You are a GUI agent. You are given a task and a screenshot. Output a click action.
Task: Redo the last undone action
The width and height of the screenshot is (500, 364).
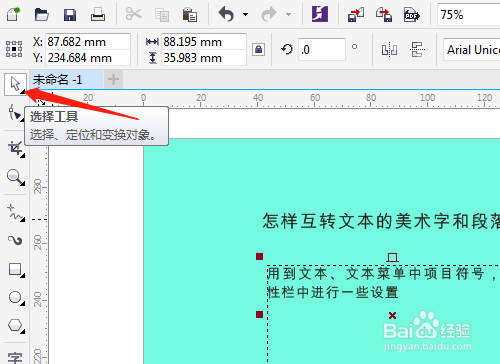pyautogui.click(x=269, y=14)
